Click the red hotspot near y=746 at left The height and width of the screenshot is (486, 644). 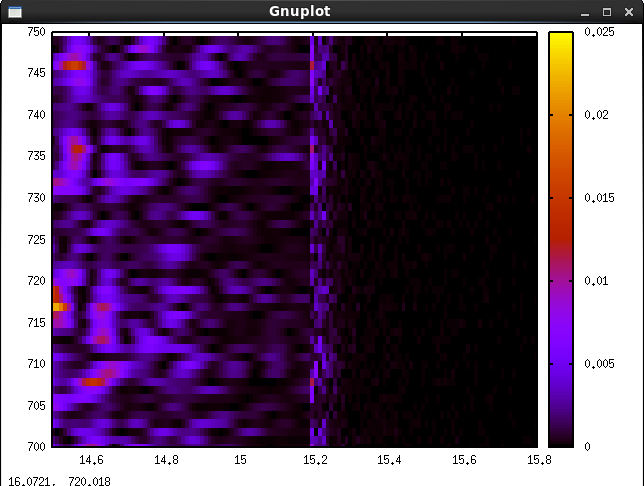pos(73,66)
